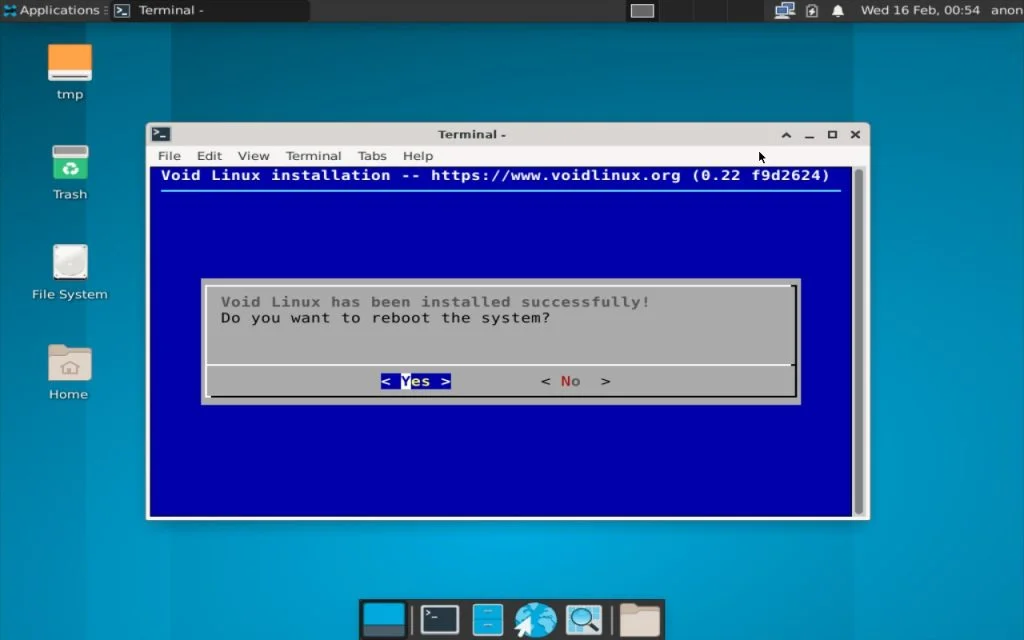This screenshot has width=1024, height=640.
Task: Open the web browser from the dock
Action: [535, 619]
